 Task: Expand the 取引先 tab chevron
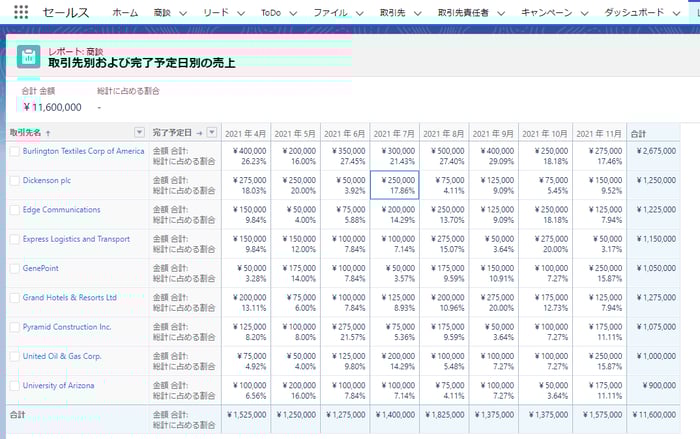pos(417,13)
